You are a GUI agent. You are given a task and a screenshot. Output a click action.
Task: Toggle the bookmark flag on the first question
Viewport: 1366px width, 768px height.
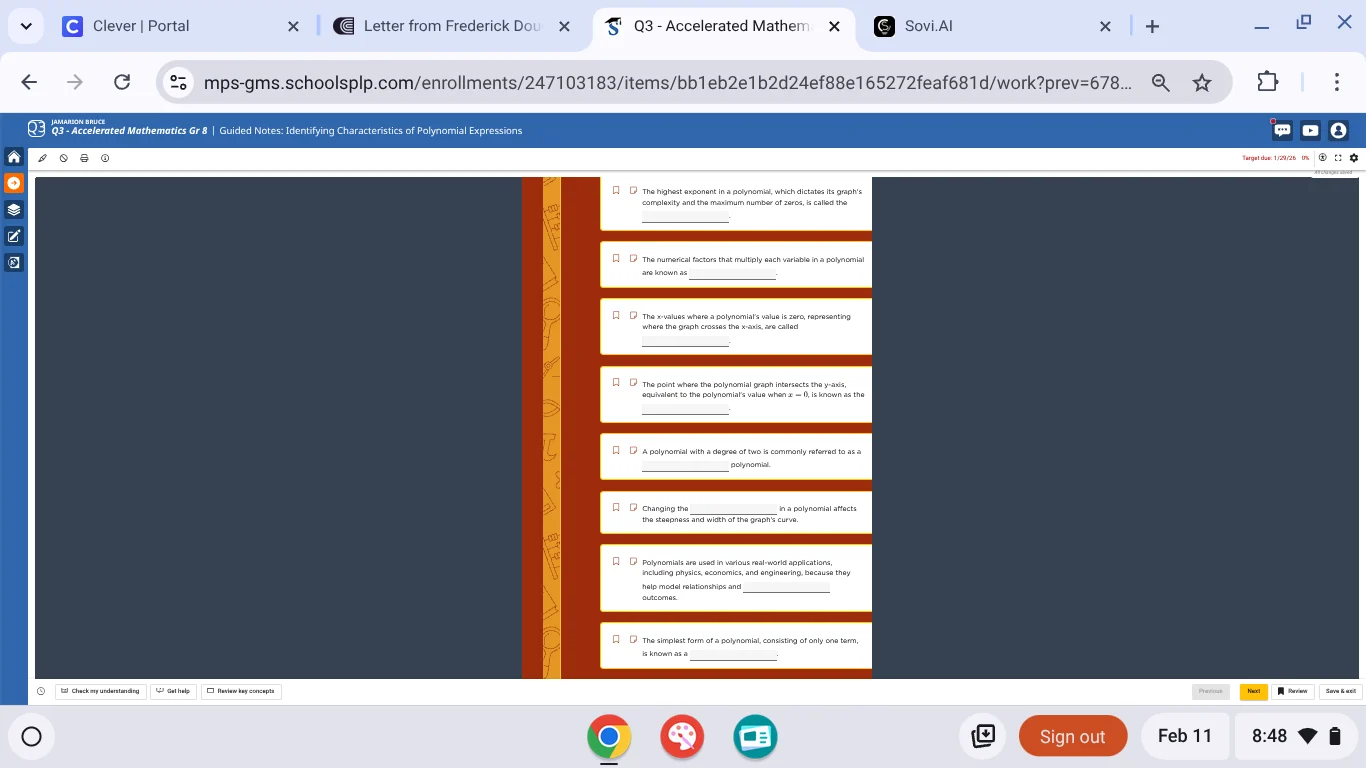[616, 189]
